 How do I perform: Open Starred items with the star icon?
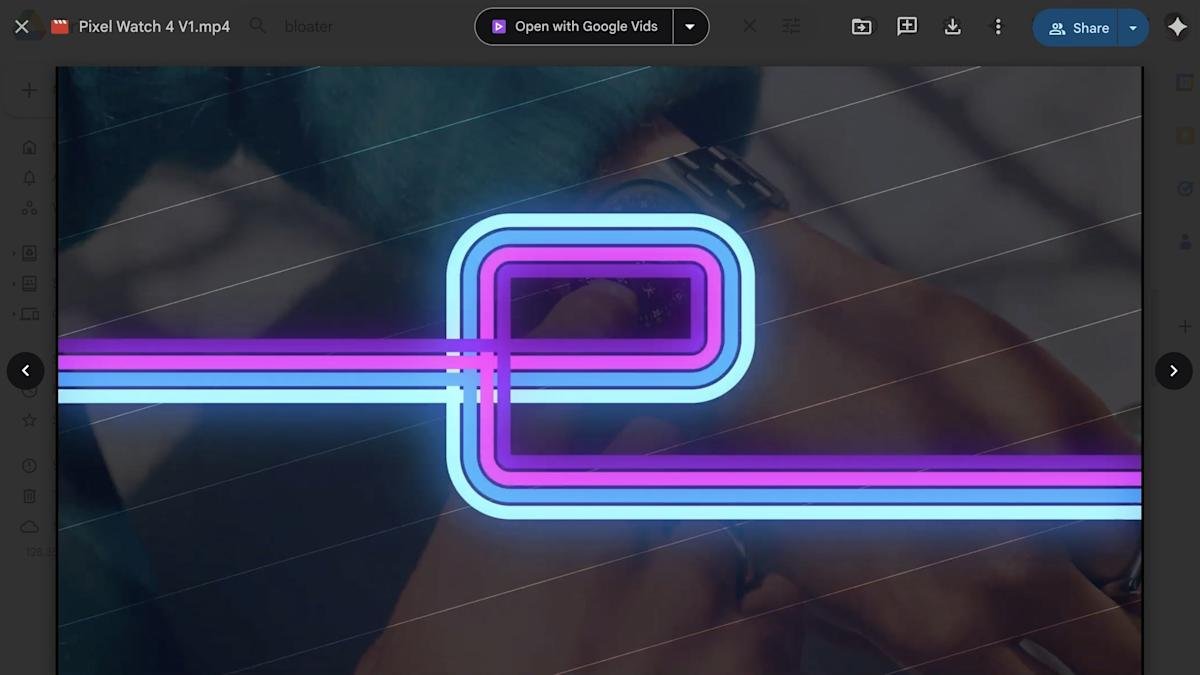click(x=29, y=420)
